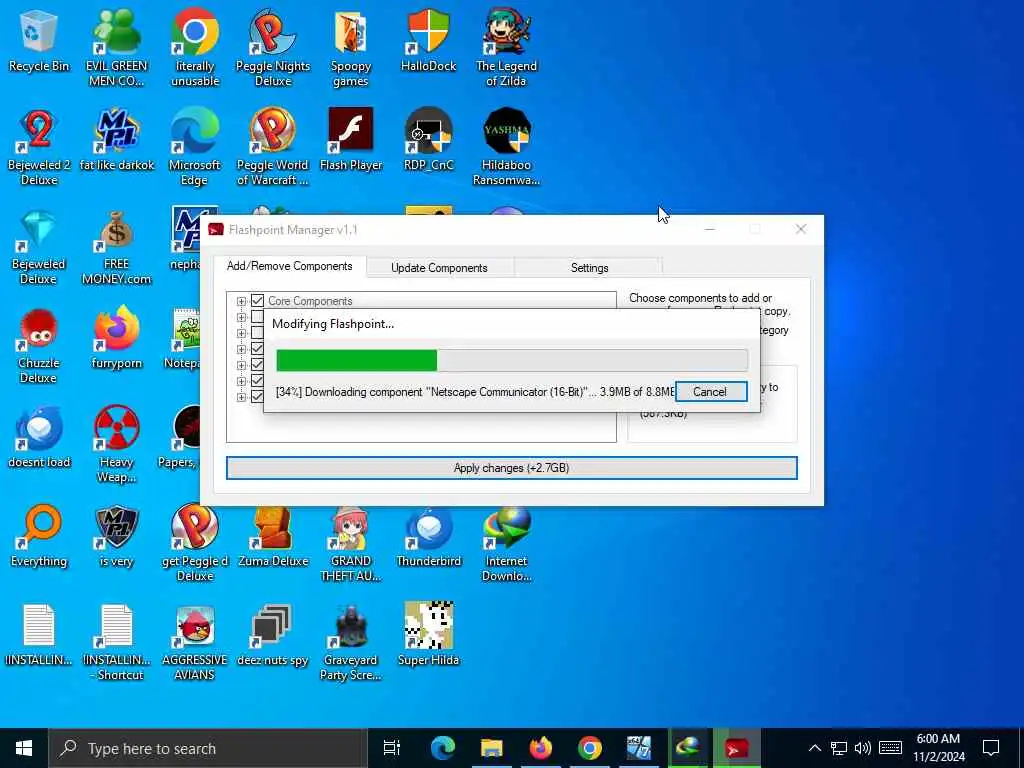Open the touch keyboard from the tray
This screenshot has height=768, width=1024.
[890, 748]
